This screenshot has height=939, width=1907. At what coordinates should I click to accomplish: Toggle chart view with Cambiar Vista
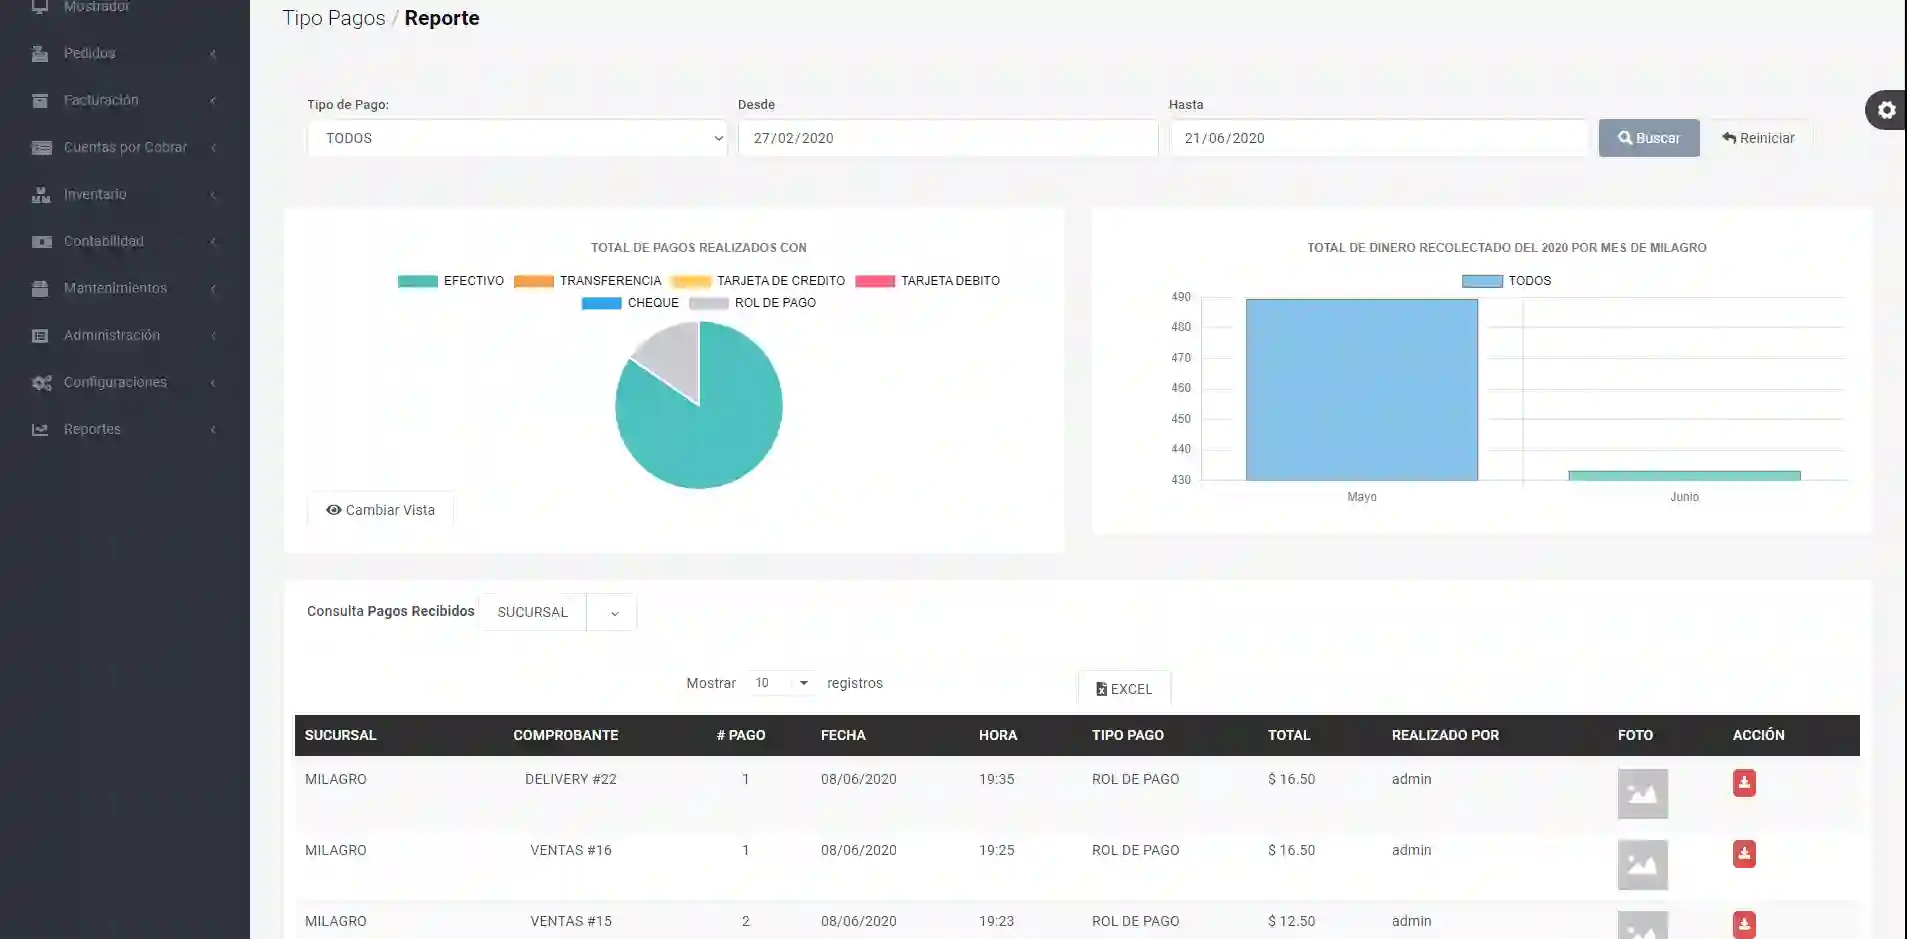point(380,510)
